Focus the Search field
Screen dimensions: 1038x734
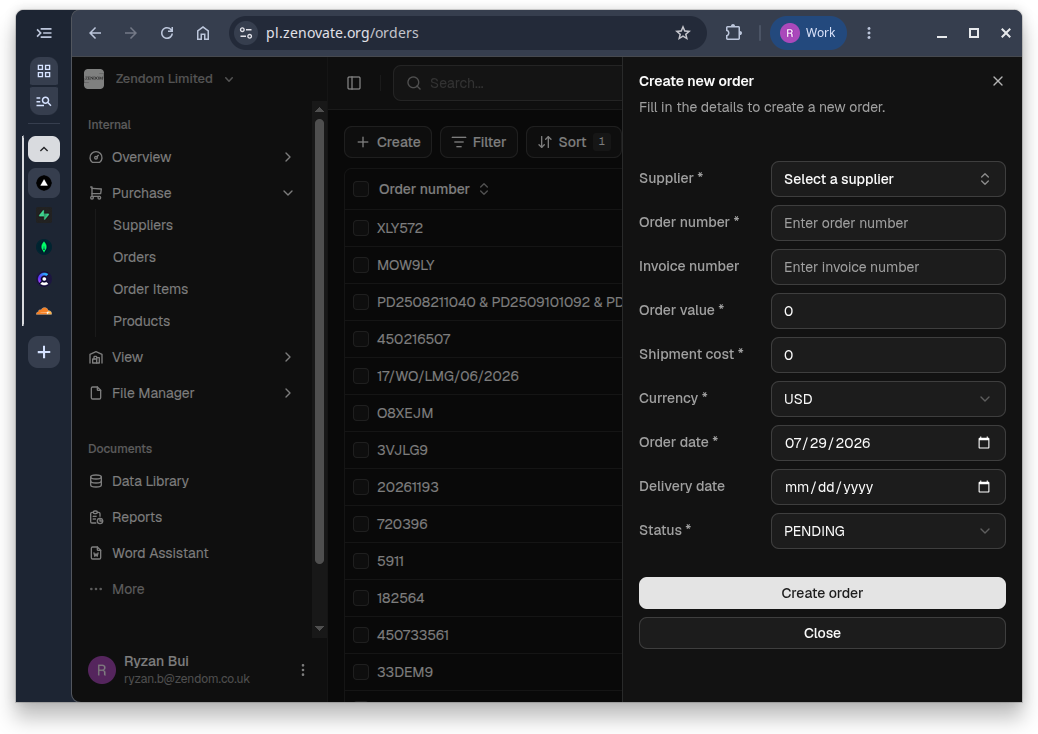pos(508,83)
